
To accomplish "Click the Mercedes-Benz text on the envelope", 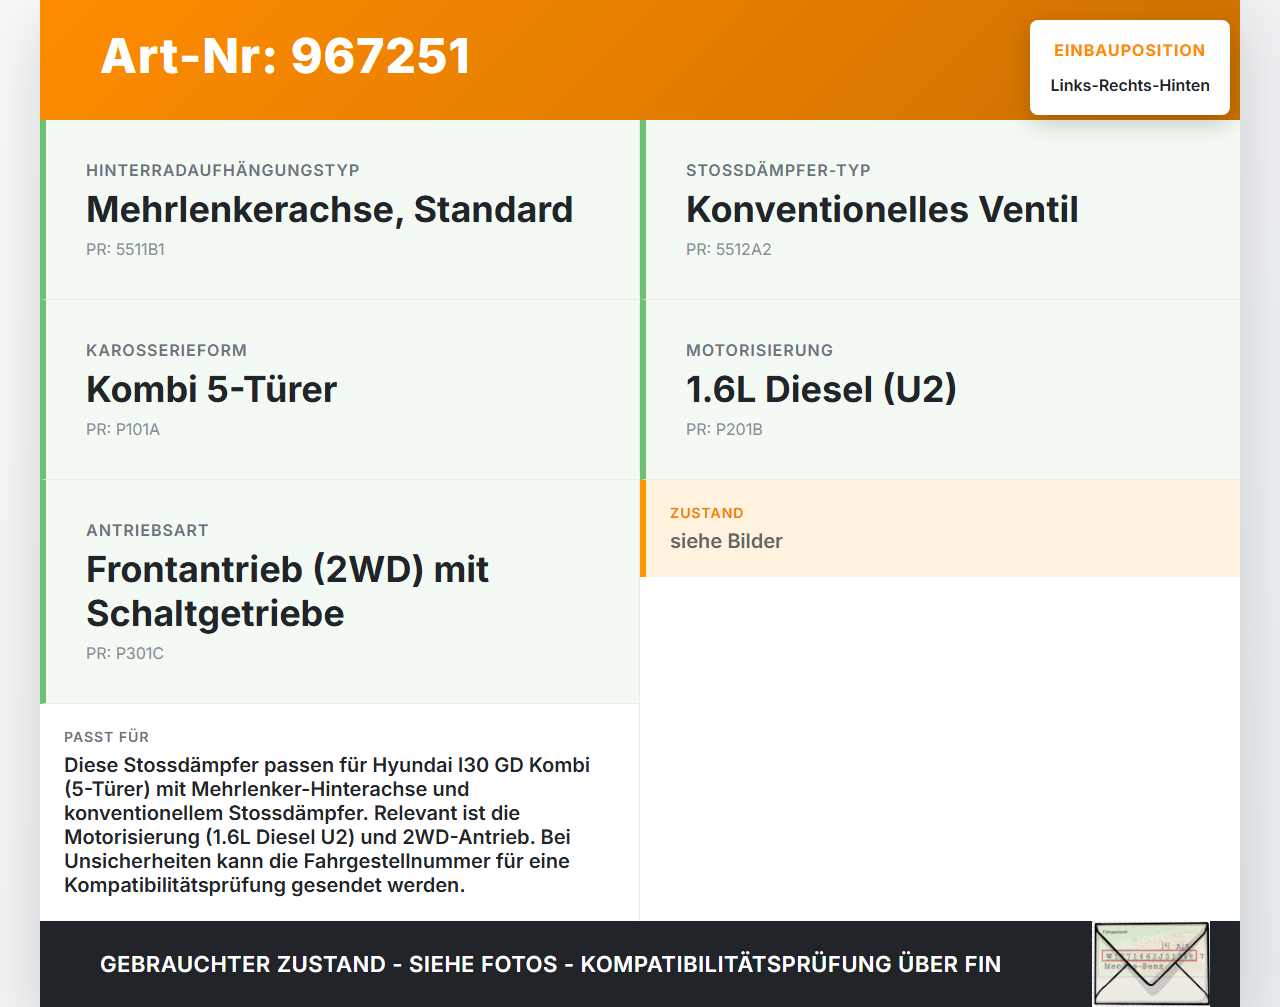I will 1134,966.
